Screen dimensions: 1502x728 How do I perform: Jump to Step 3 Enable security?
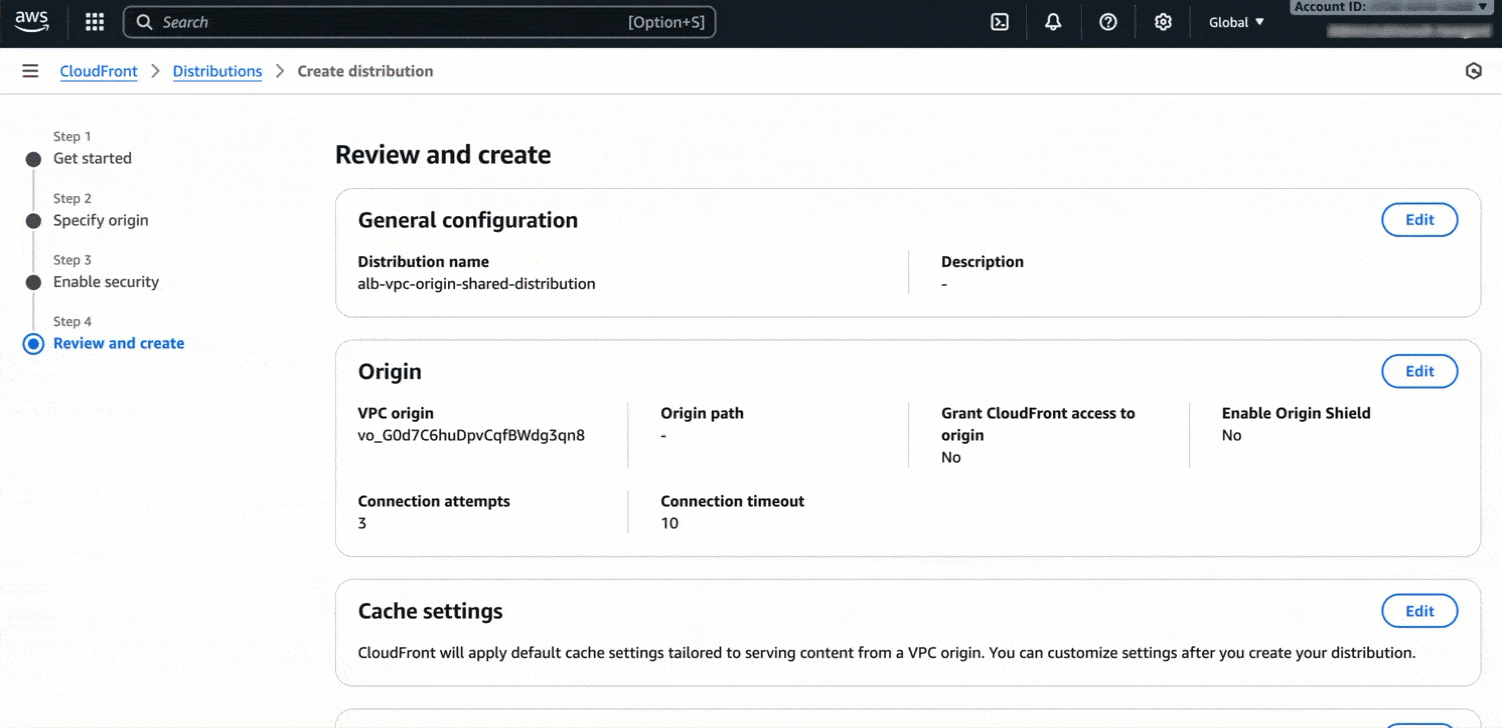tap(106, 282)
